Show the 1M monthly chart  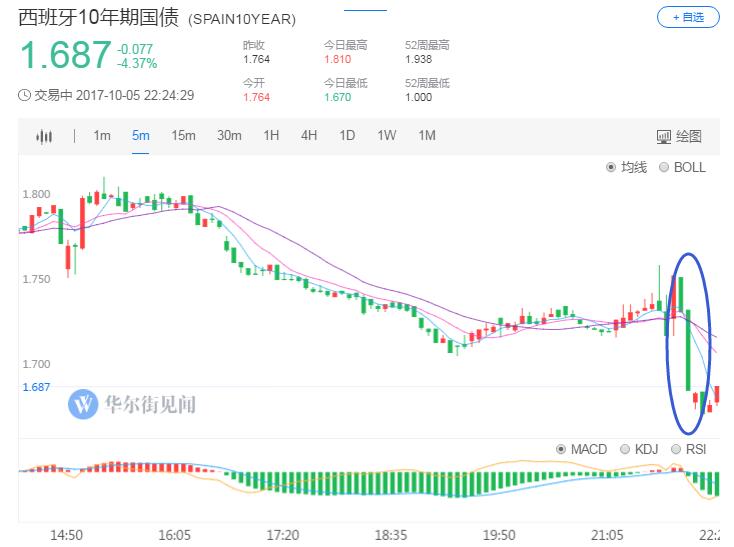pos(427,136)
